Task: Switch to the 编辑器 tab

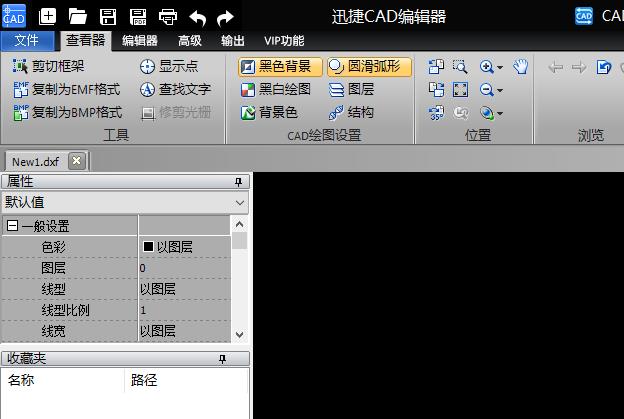Action: click(x=140, y=41)
